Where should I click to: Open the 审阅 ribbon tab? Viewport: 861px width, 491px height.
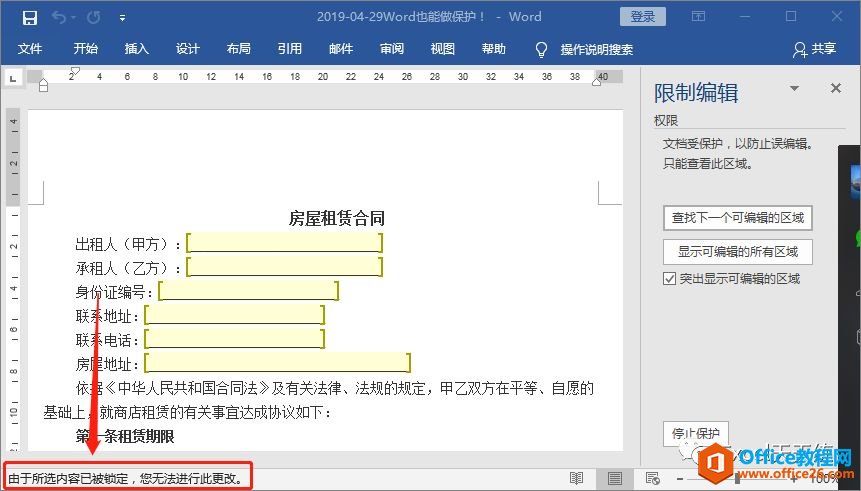coord(392,49)
